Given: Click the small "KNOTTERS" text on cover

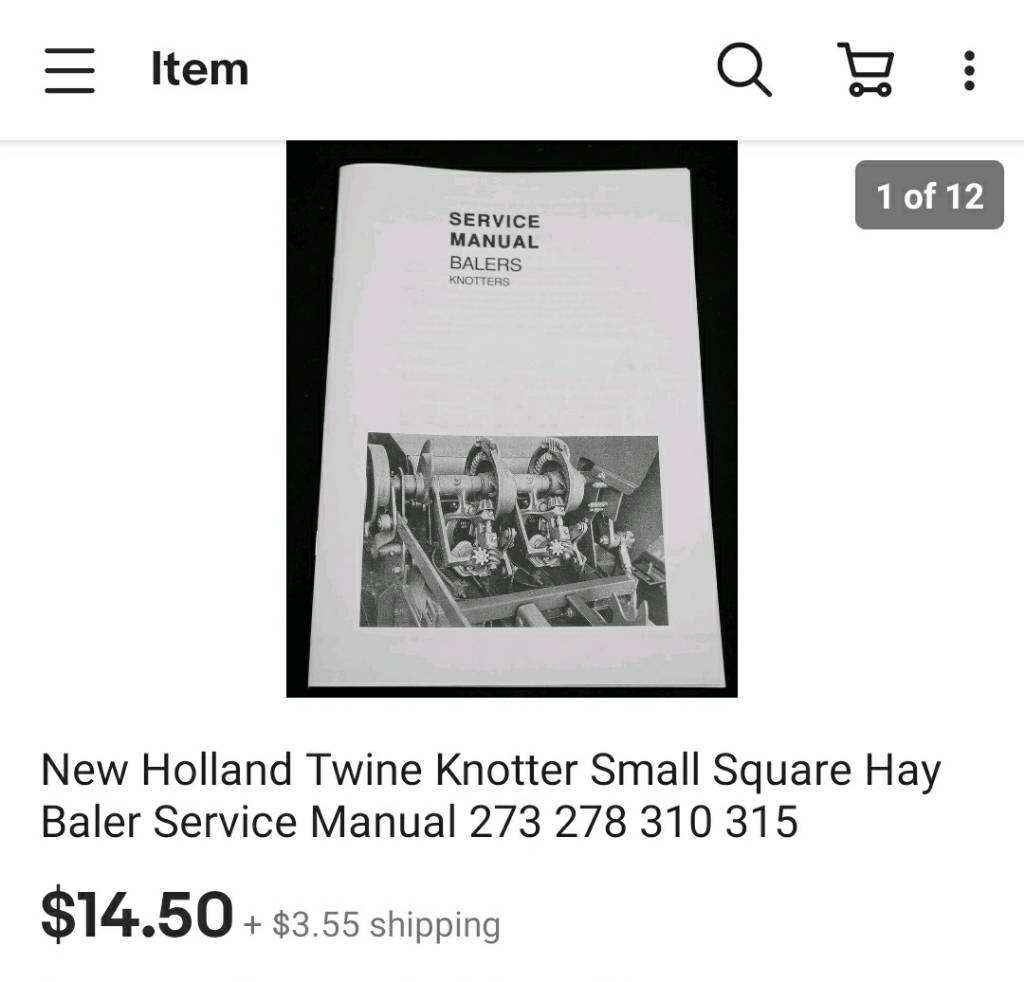Looking at the screenshot, I should (x=479, y=281).
